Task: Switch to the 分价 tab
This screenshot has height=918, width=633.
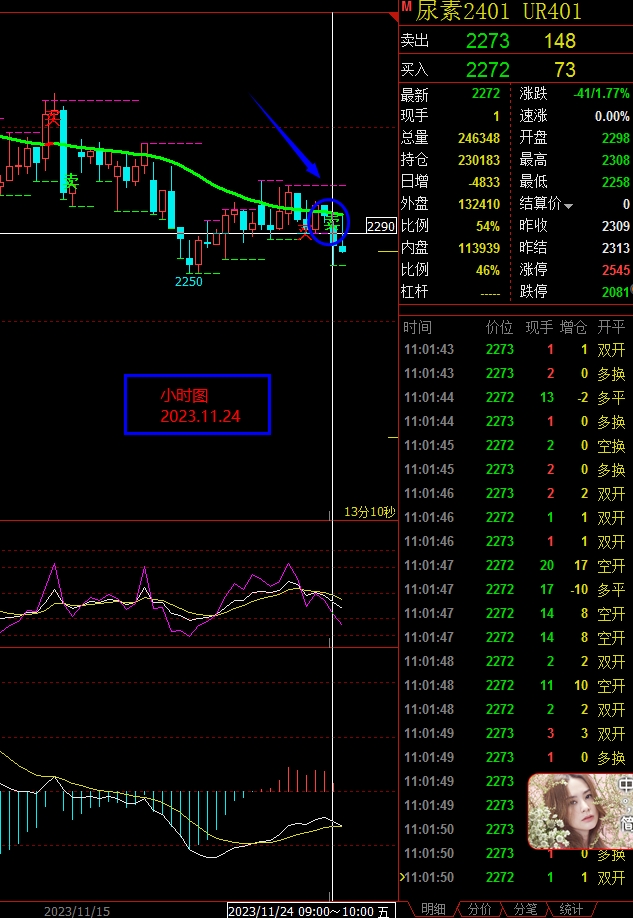Action: [x=479, y=909]
